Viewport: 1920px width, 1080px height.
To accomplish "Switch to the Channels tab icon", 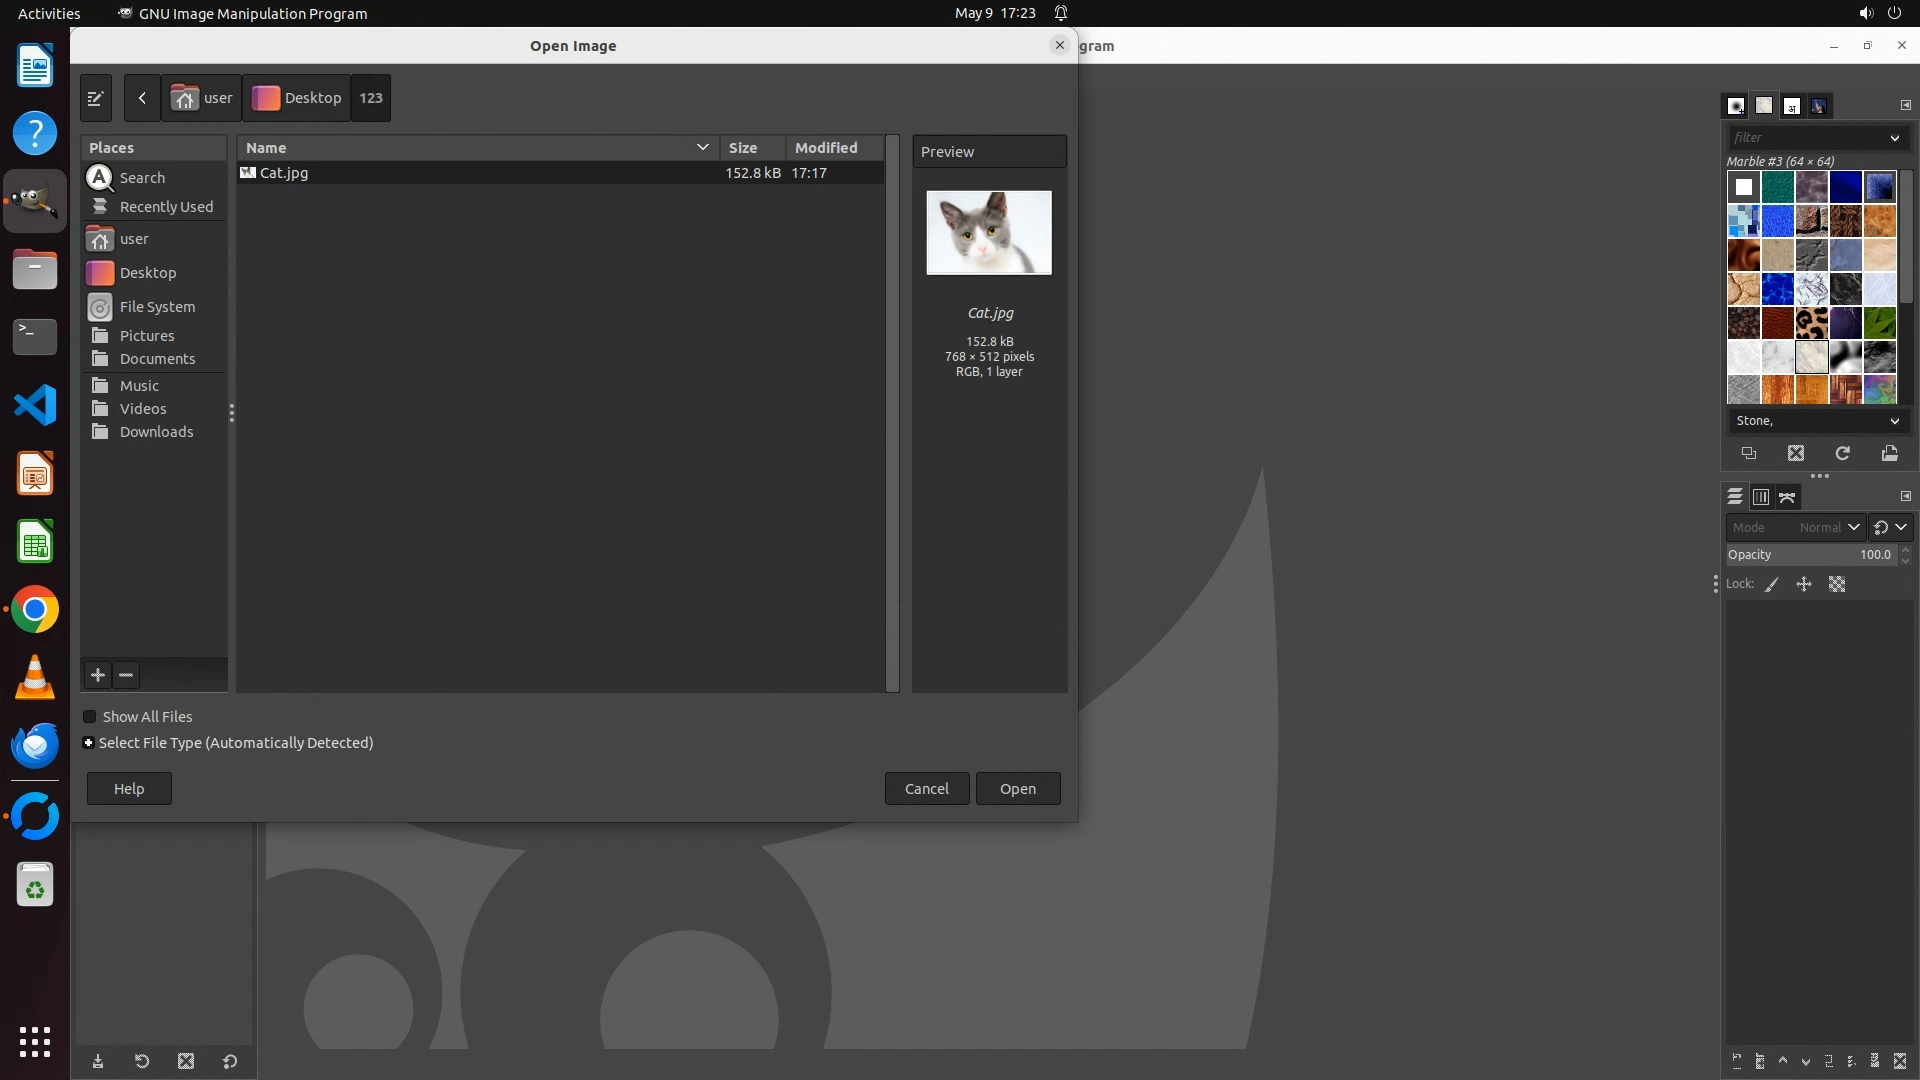I will point(1761,497).
